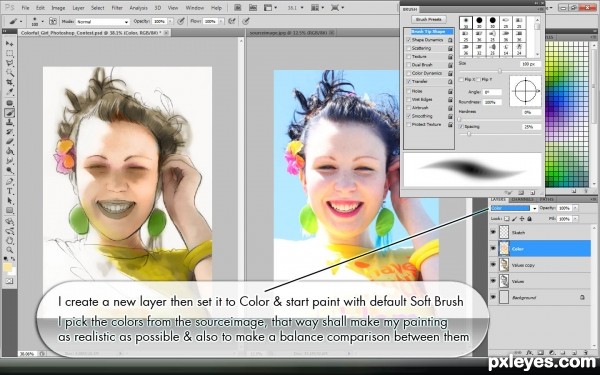
Task: Hide the Sketch layer with eye icon
Action: pos(493,232)
